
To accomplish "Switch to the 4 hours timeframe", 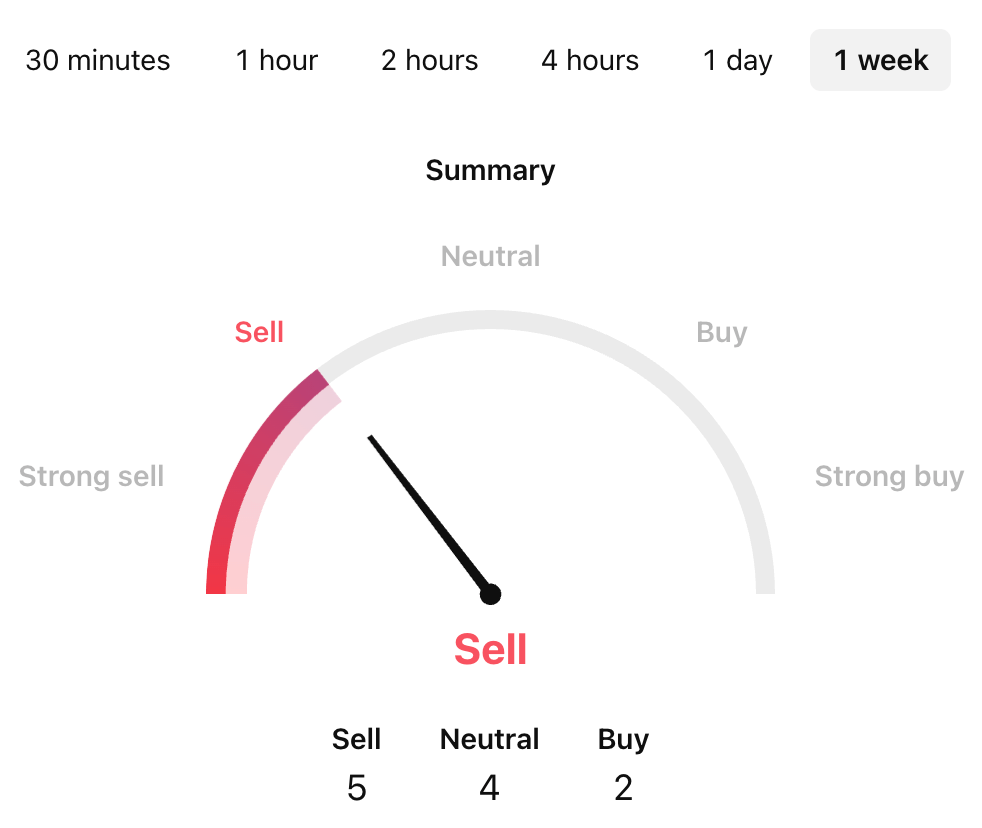I will click(589, 60).
